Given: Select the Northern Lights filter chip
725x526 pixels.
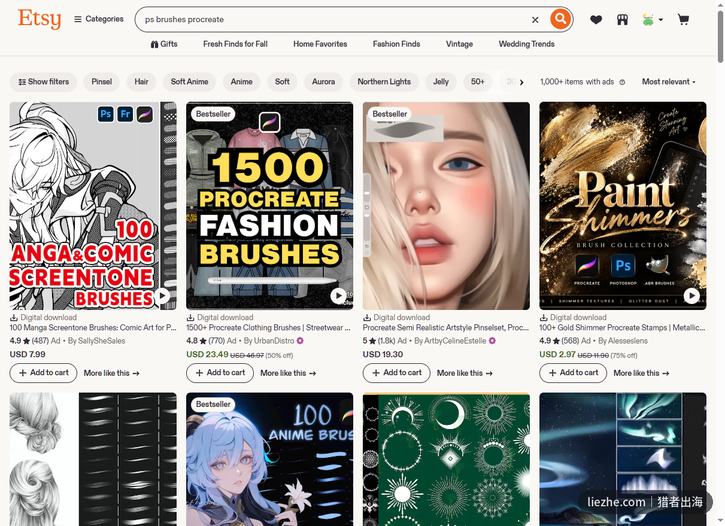Looking at the screenshot, I should point(384,82).
